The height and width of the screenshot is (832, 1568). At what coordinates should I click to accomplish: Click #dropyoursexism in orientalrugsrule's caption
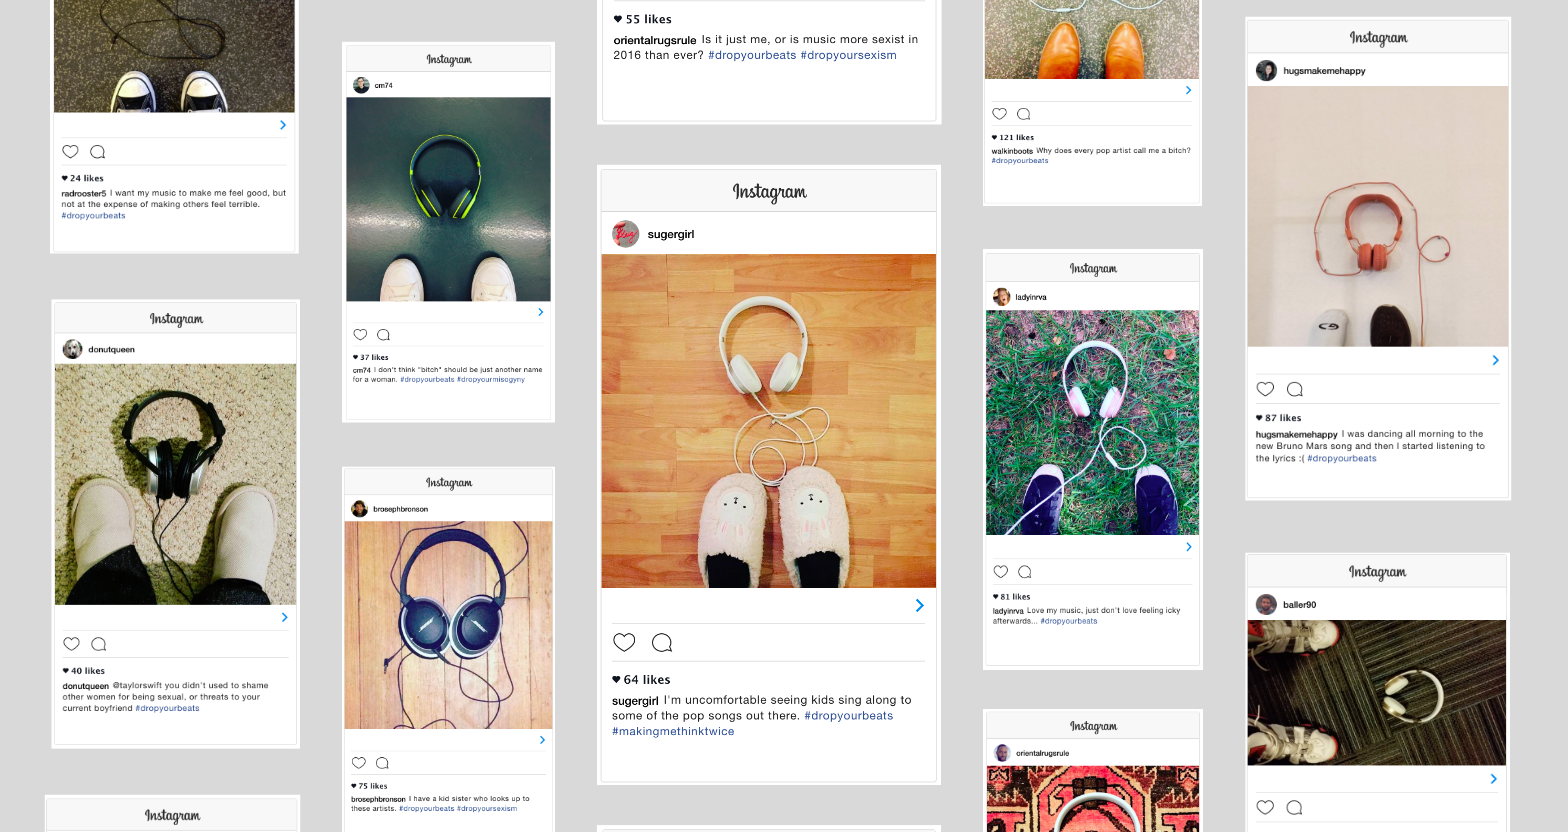pos(848,56)
